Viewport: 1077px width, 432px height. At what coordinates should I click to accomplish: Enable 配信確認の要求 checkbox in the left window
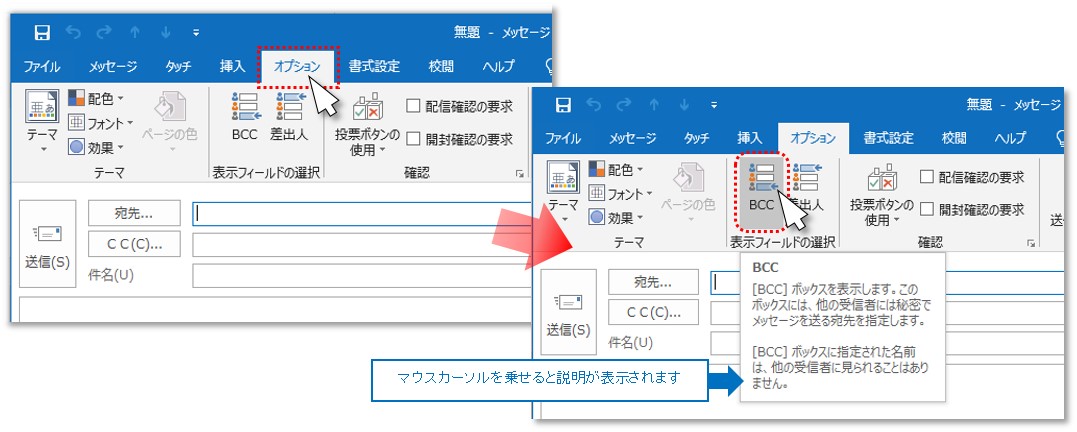pos(413,106)
